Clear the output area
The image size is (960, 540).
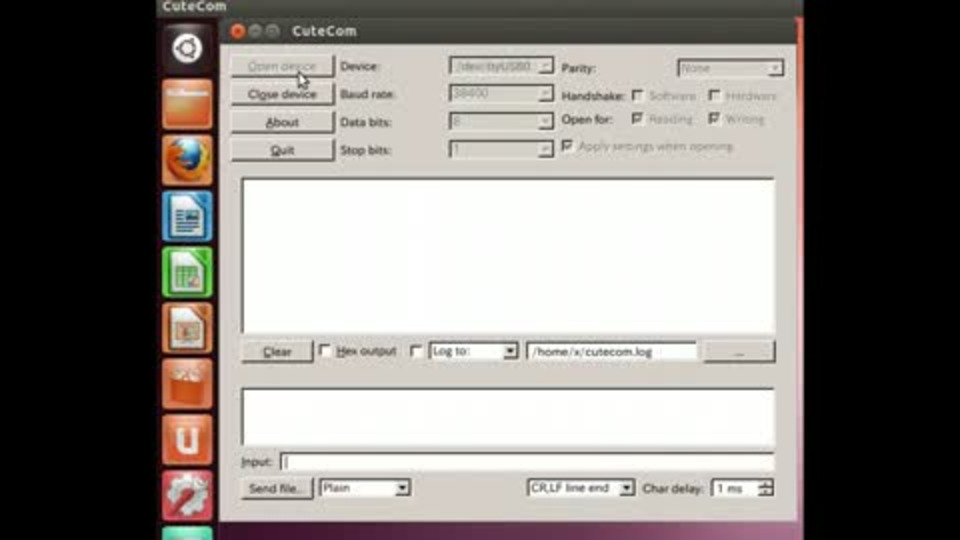tap(277, 351)
